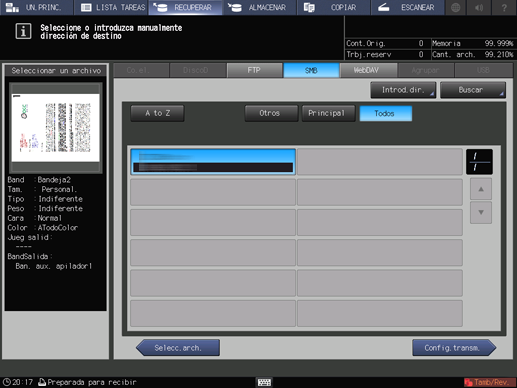
Task: Switch to the RECUPERAR tab
Action: pos(185,7)
